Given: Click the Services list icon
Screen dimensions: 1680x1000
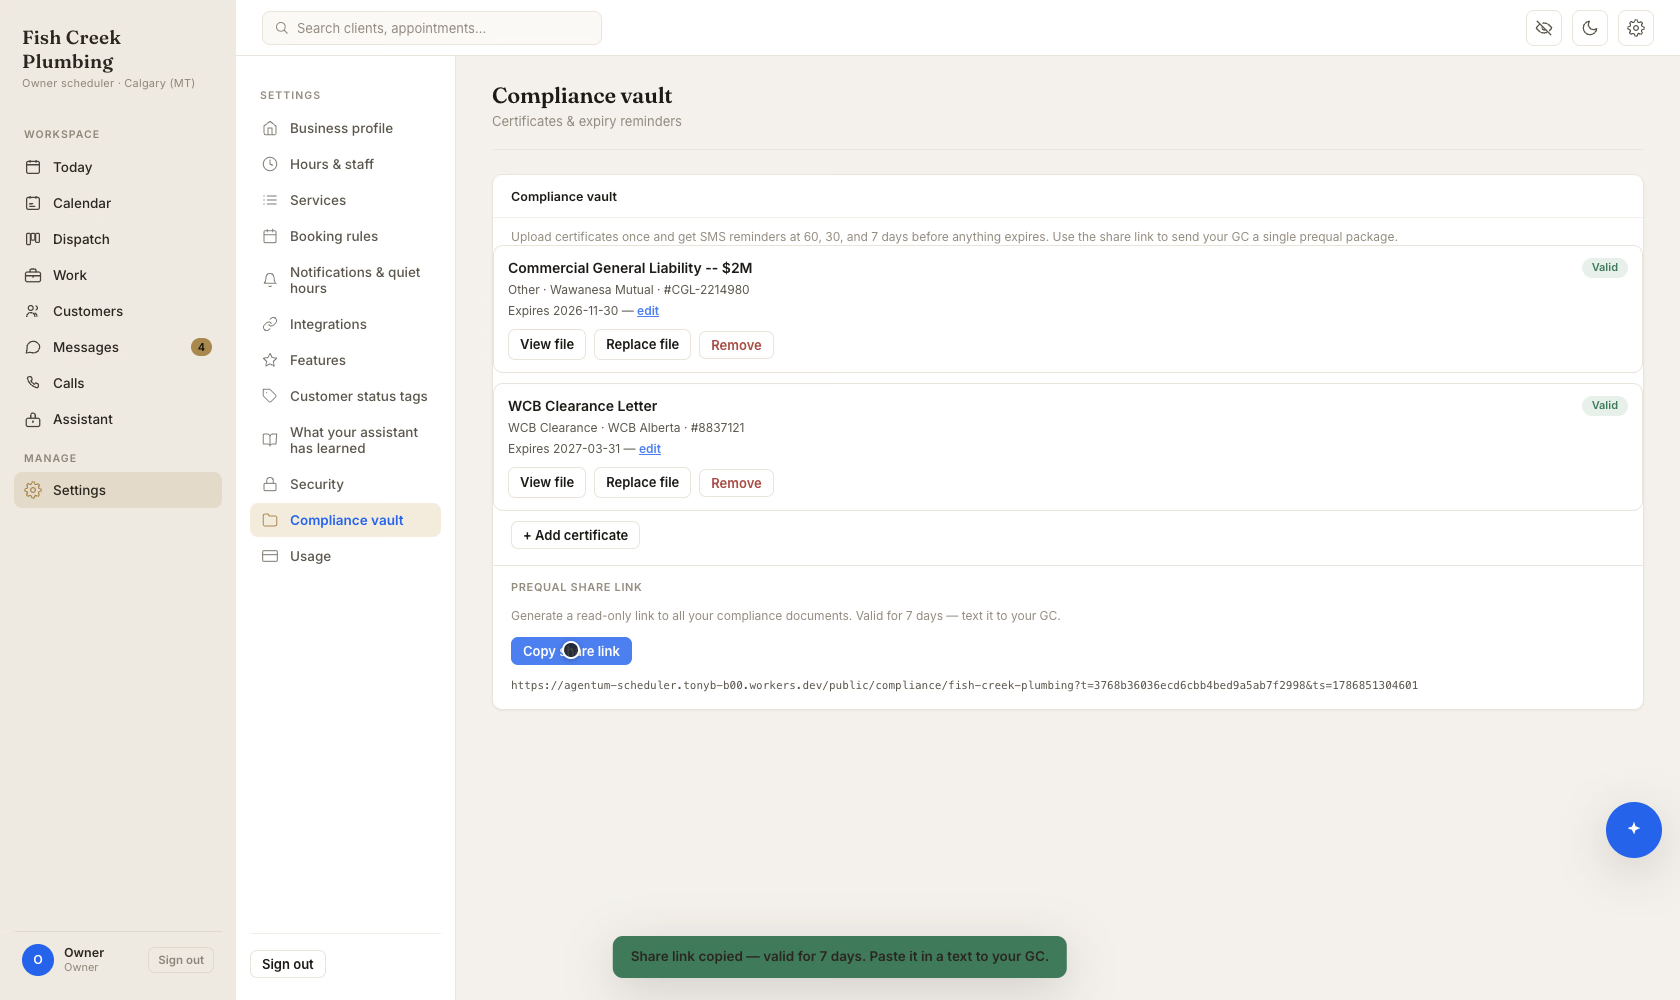Looking at the screenshot, I should 270,200.
